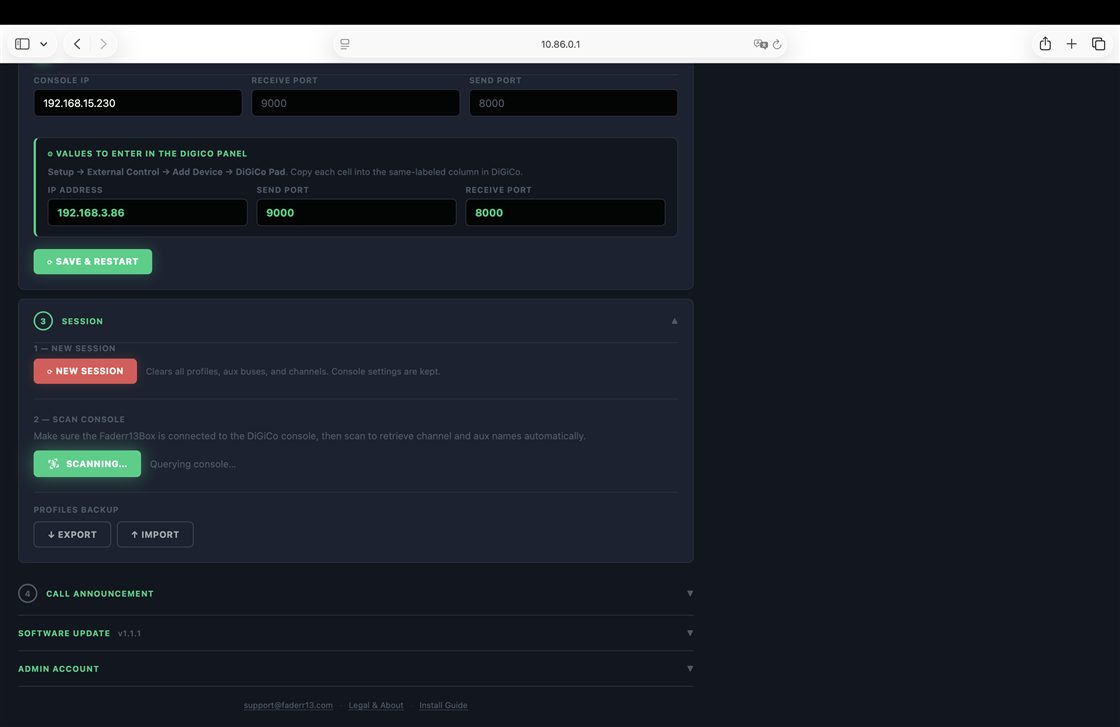Select the DiGiCo IP Address value 192.168.3.86
This screenshot has height=727, width=1120.
tap(147, 213)
